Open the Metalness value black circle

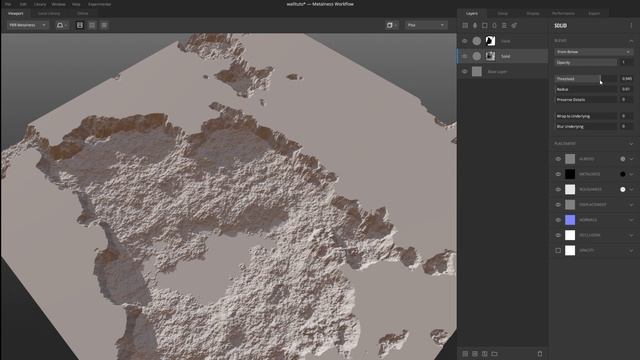622,174
